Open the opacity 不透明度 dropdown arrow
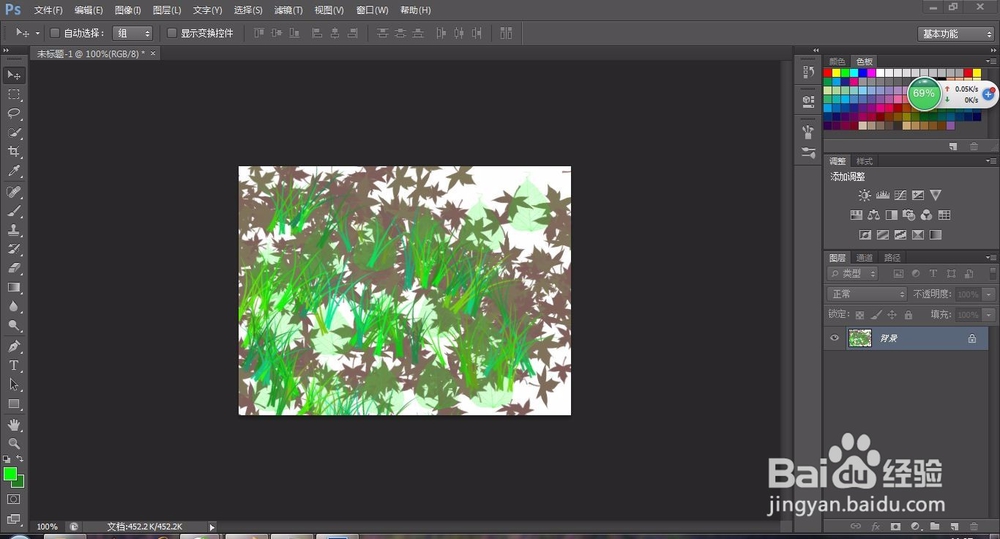The image size is (1000, 539). click(989, 295)
